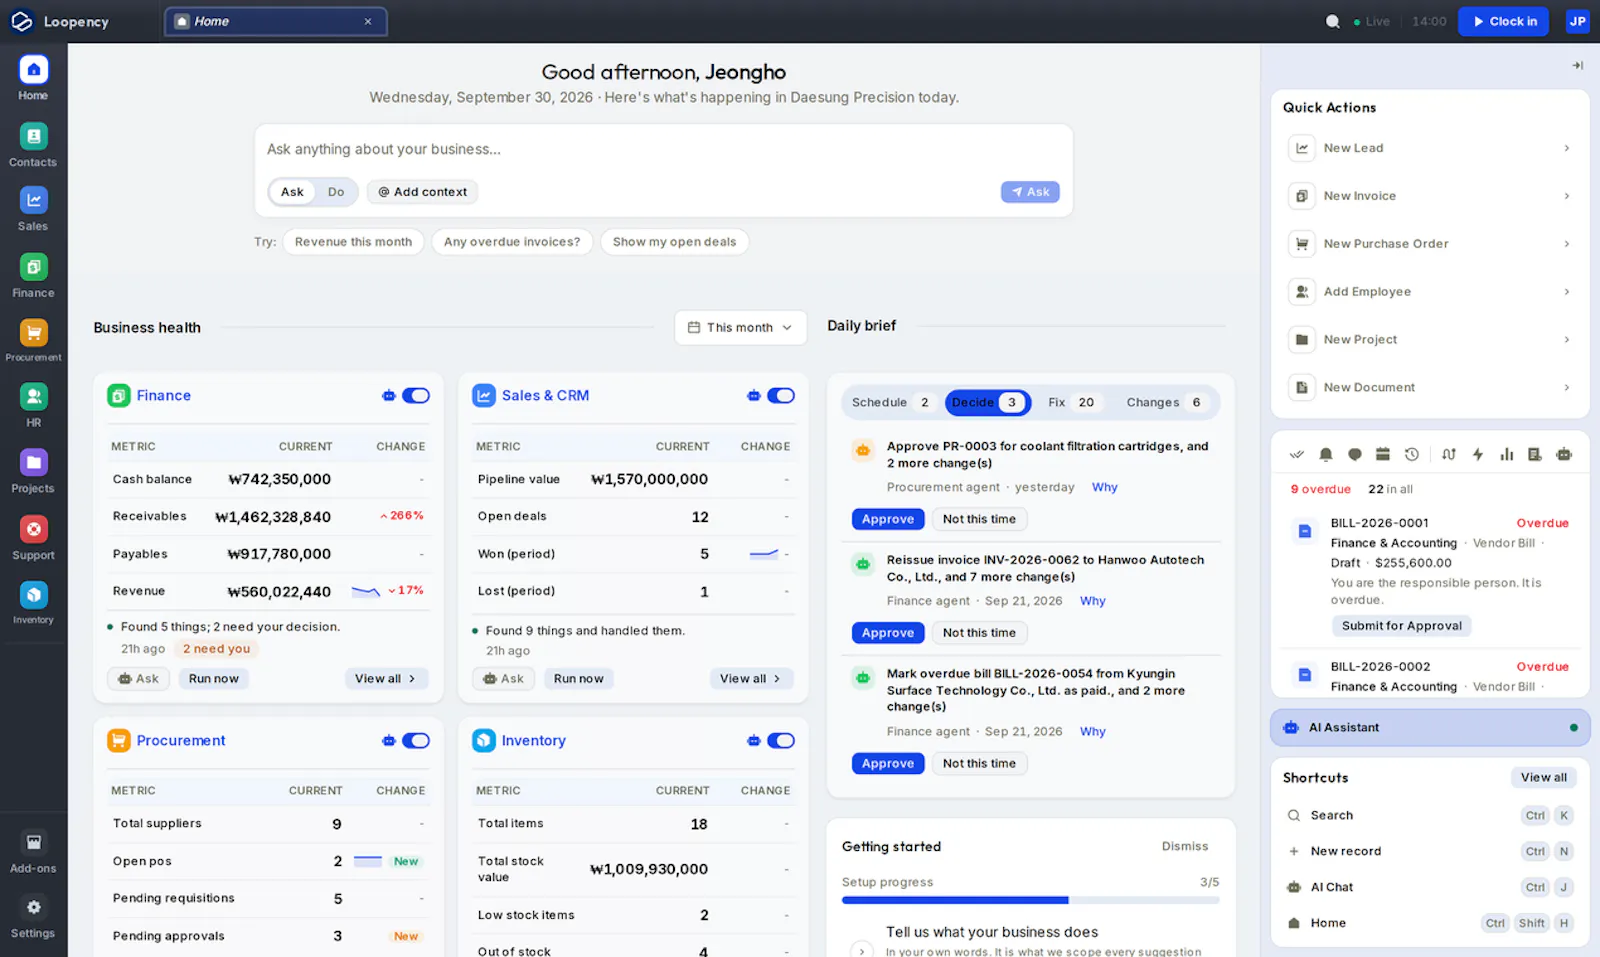Toggle the Inventory card switch
Image resolution: width=1600 pixels, height=957 pixels.
pyautogui.click(x=781, y=741)
